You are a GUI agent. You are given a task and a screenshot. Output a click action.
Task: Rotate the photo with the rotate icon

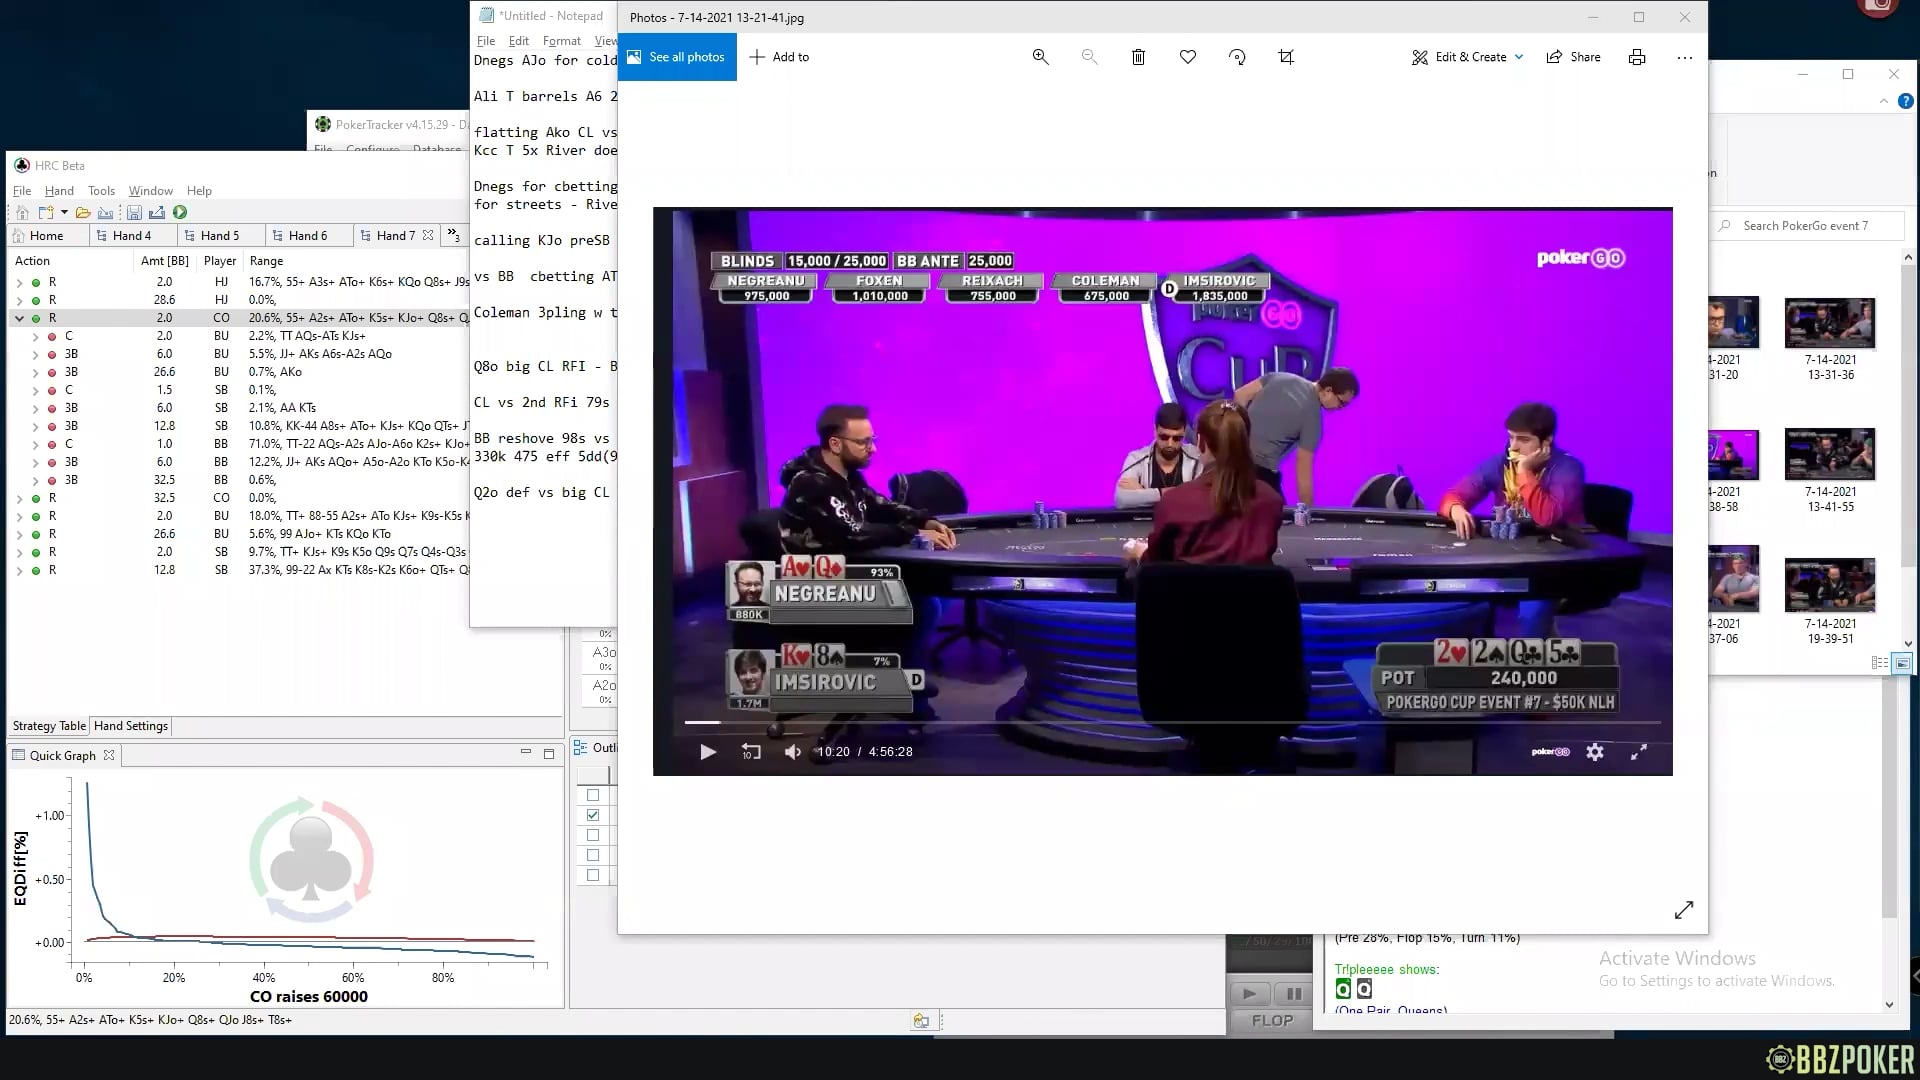pos(1237,57)
